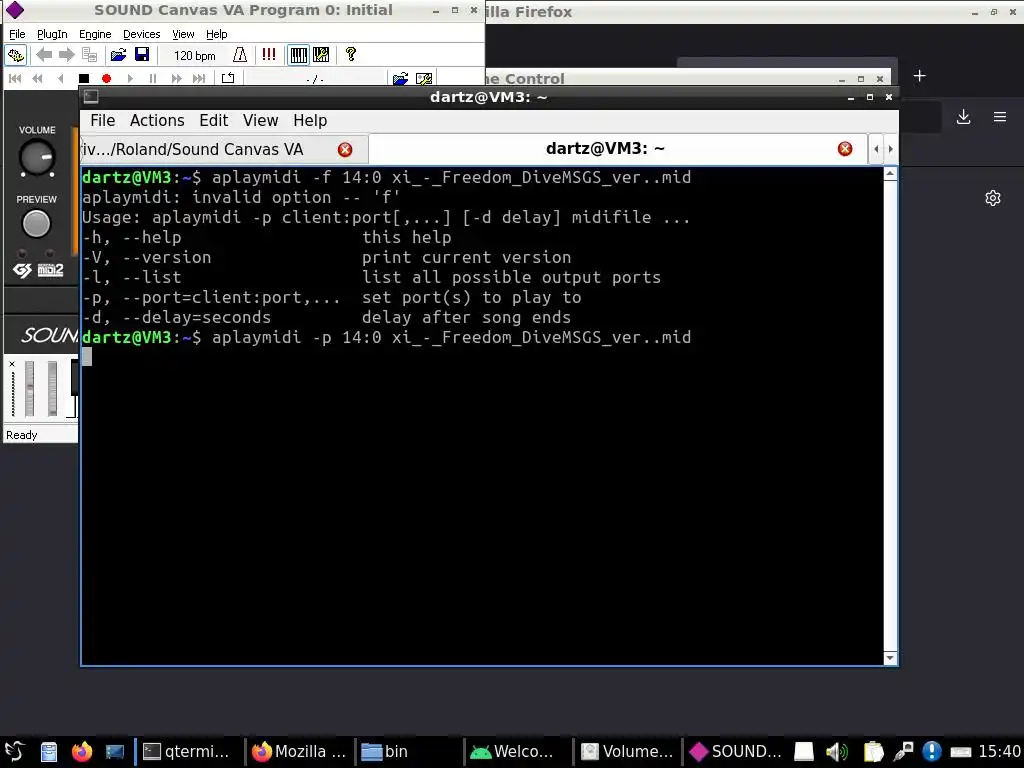Click the open MIDI file folder icon
This screenshot has width=1024, height=768.
(x=400, y=79)
